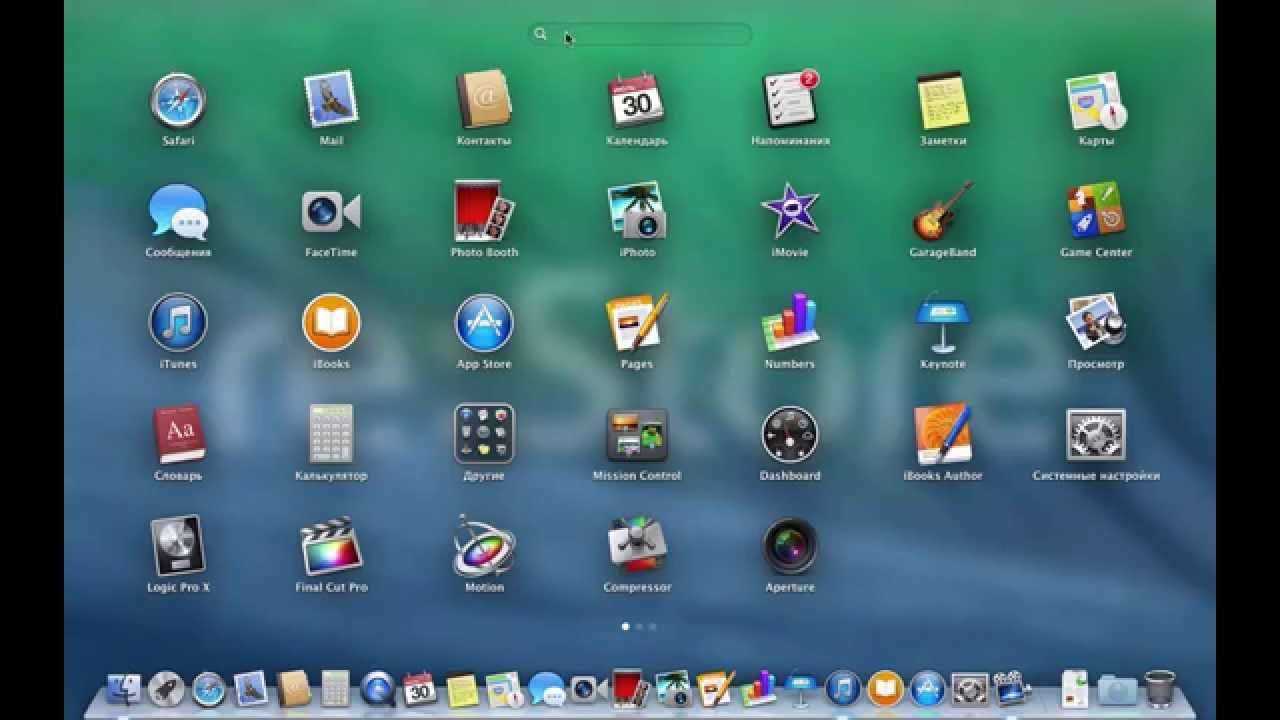Open Контакты in the Launchpad grid

(x=484, y=99)
